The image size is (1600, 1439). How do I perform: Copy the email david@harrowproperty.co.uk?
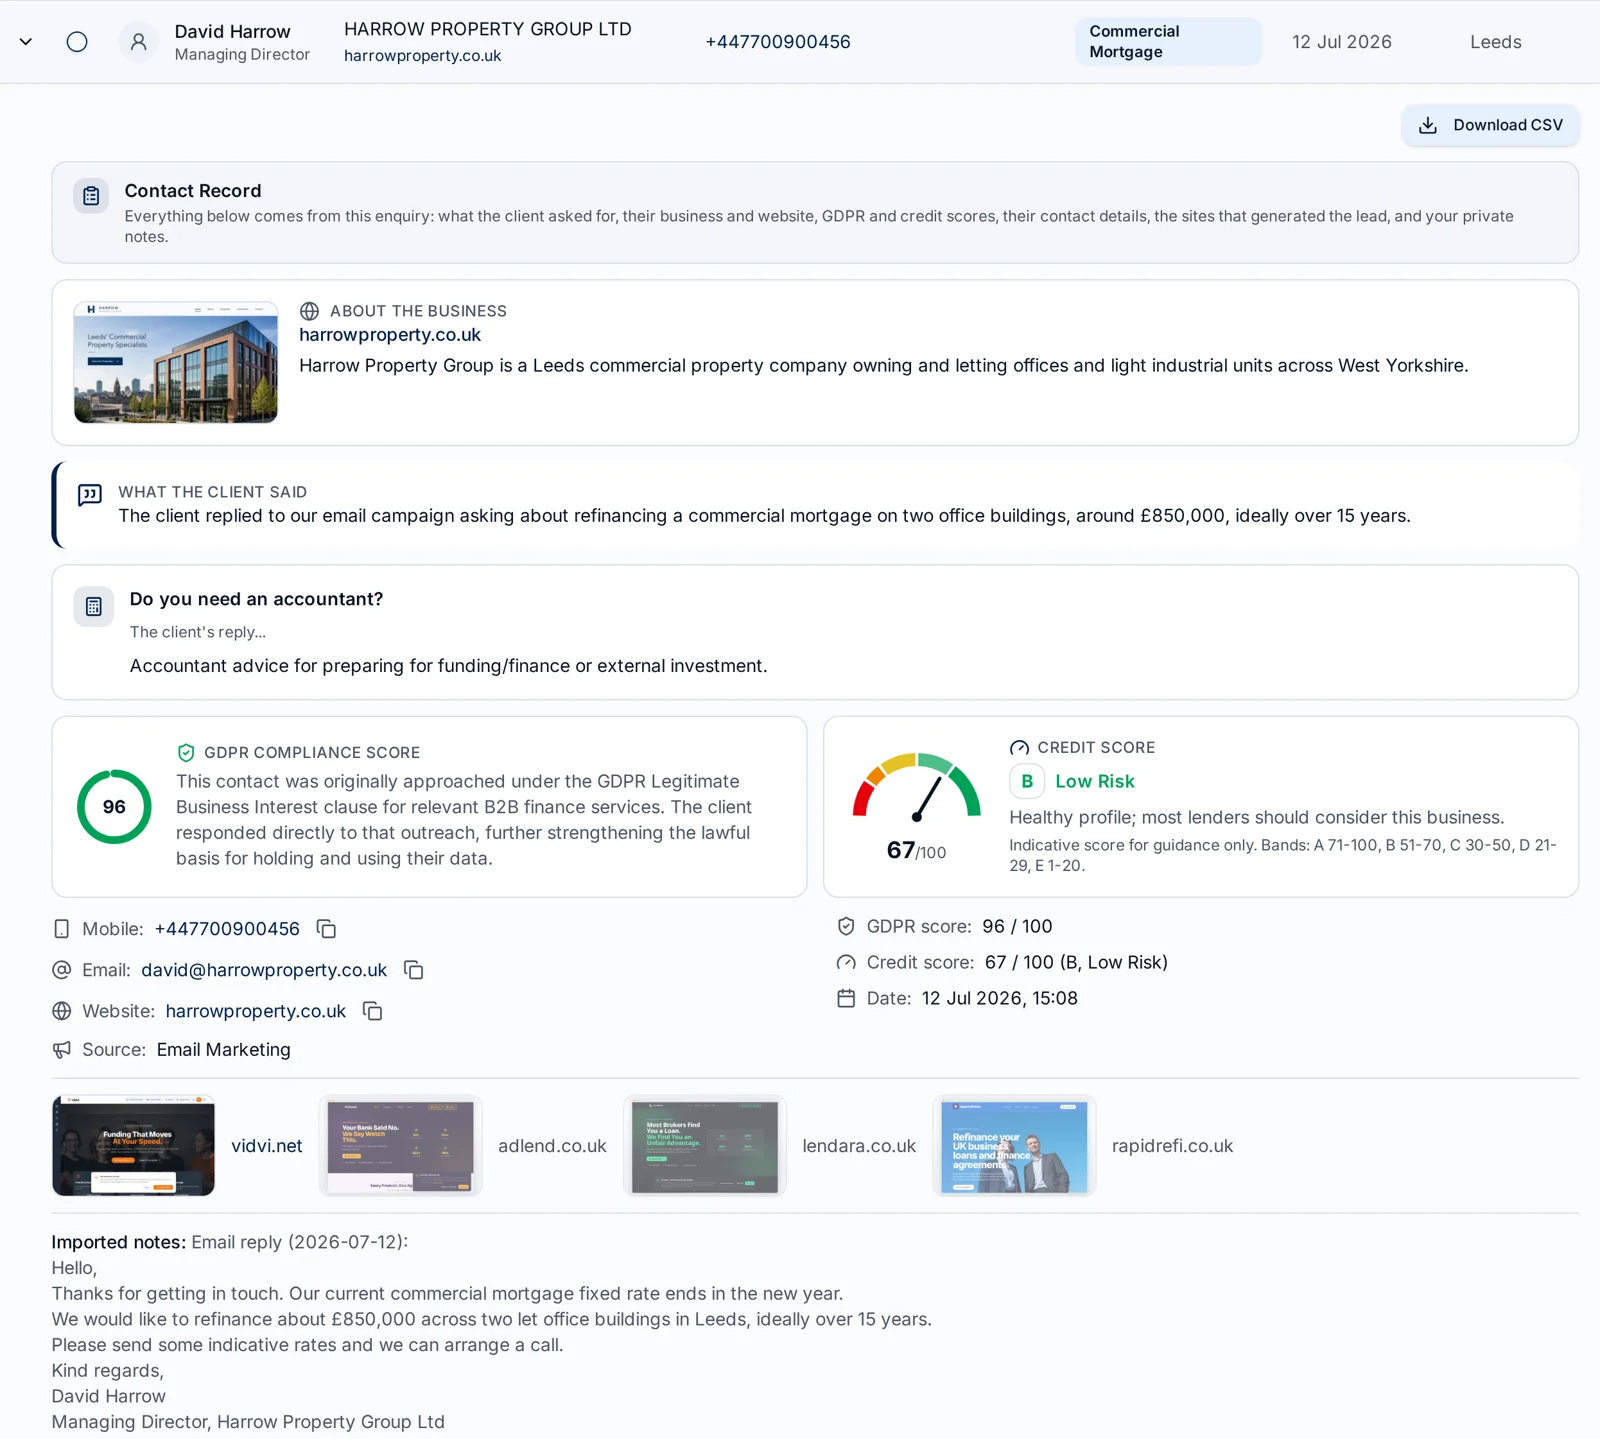414,970
